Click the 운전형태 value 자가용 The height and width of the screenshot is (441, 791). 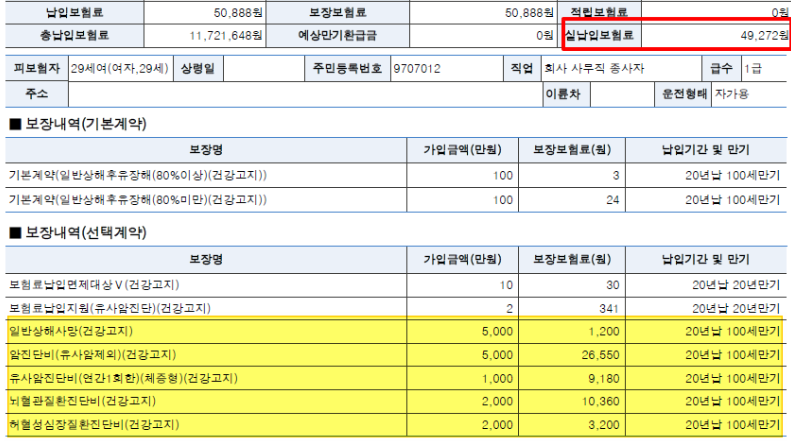(x=731, y=94)
